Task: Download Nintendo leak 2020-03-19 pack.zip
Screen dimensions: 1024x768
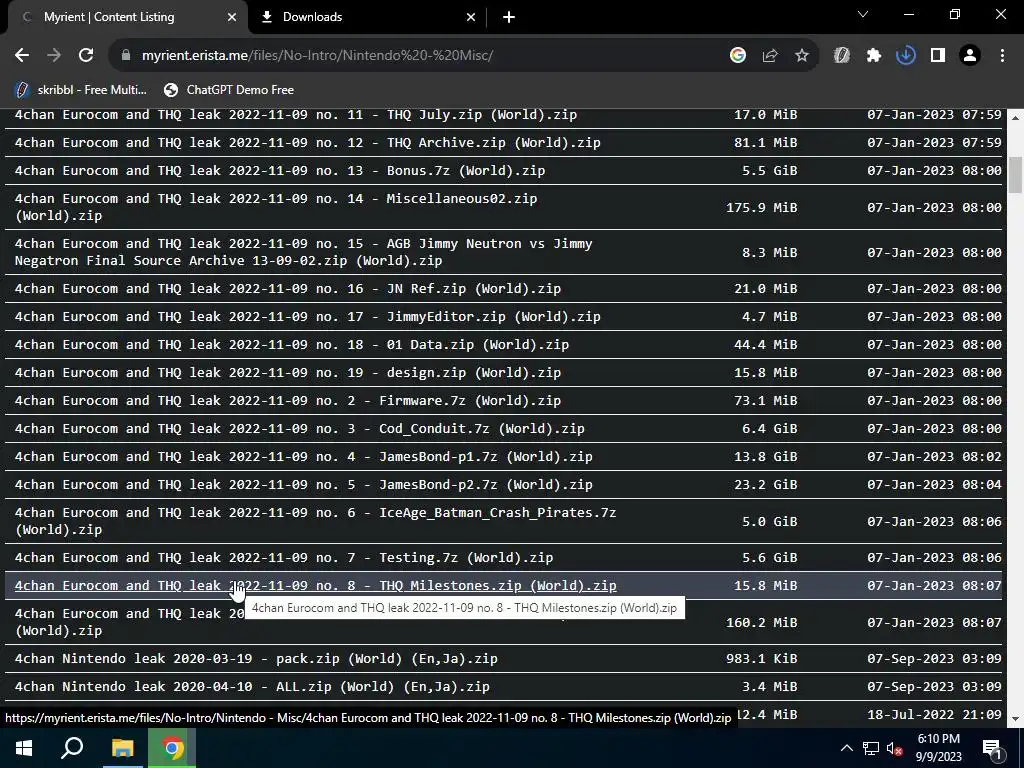Action: (255, 659)
